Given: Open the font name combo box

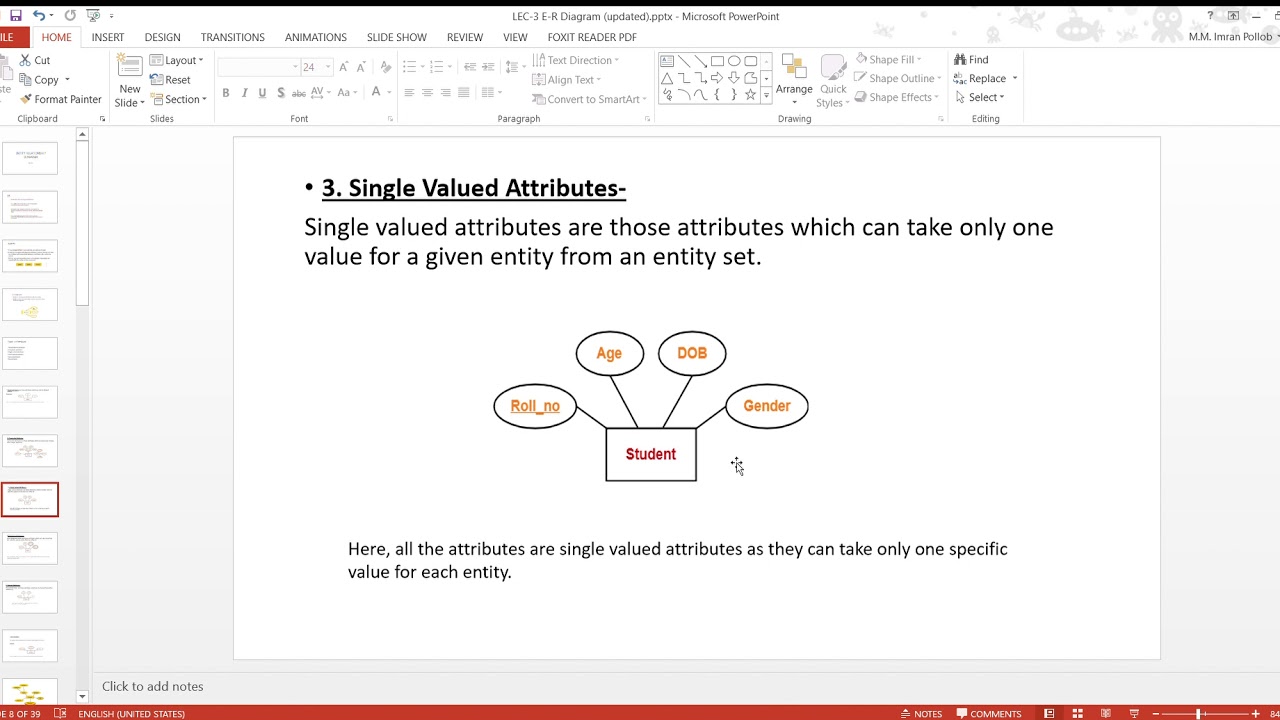Looking at the screenshot, I should [258, 67].
